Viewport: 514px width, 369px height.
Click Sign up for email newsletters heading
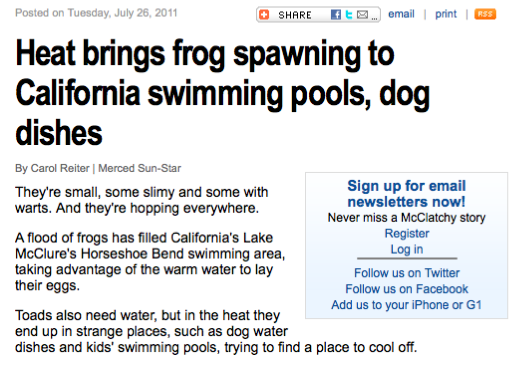(406, 194)
